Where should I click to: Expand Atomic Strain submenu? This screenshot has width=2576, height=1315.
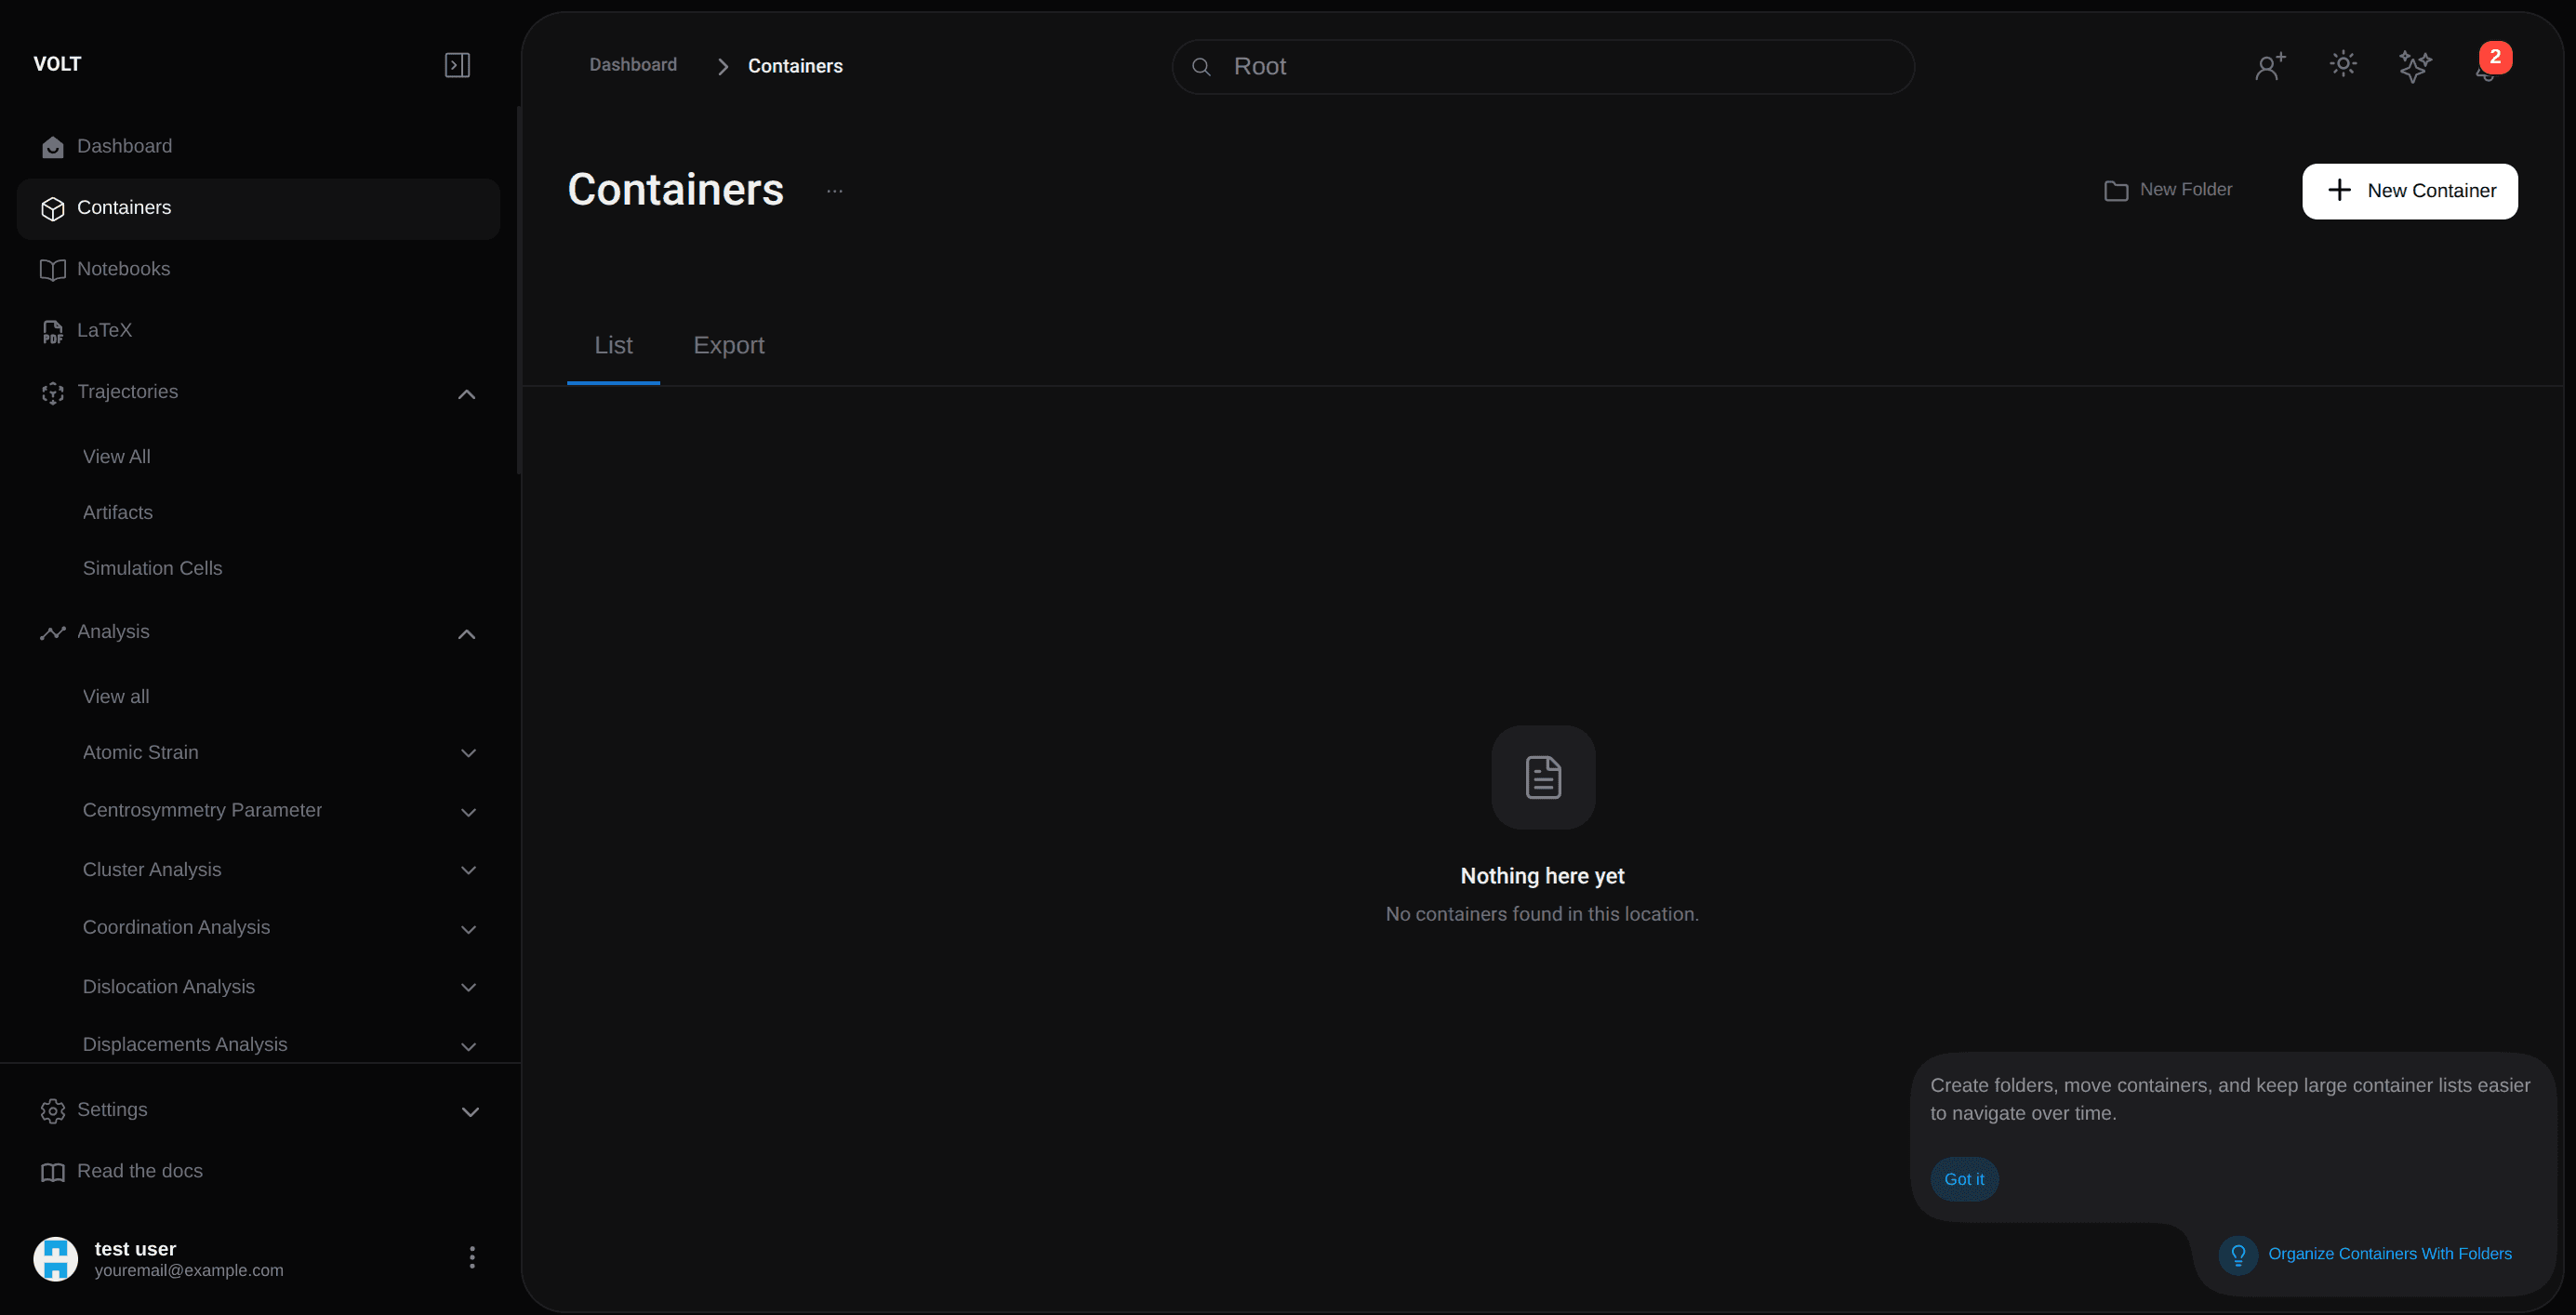pyautogui.click(x=468, y=753)
